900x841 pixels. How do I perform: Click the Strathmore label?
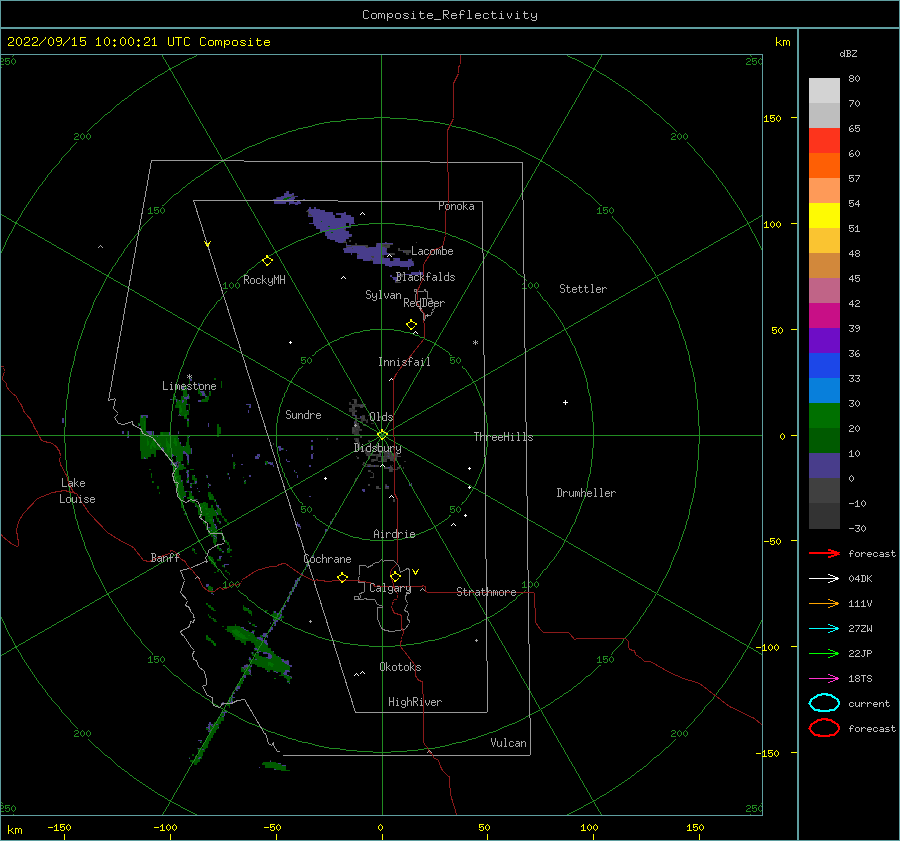[486, 592]
